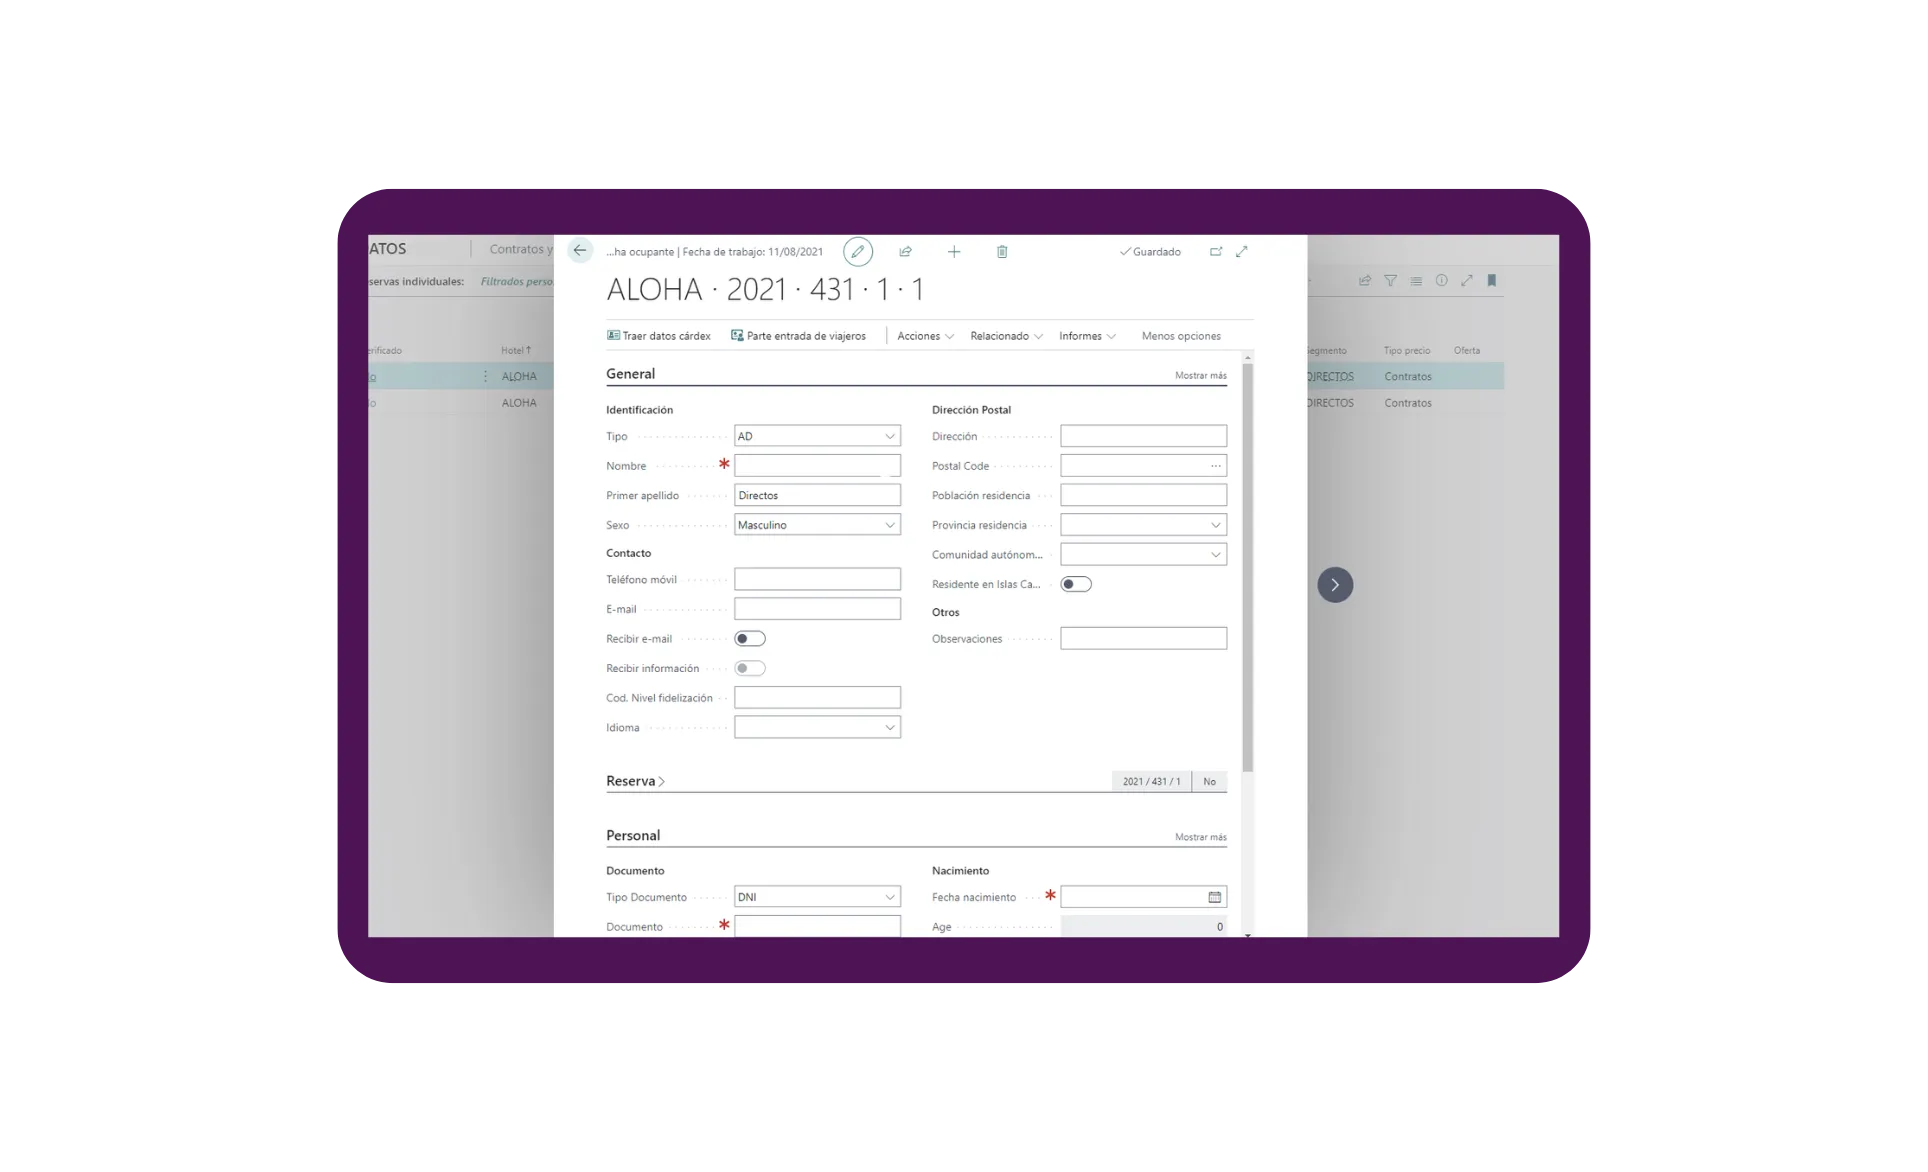Click the E-mail input field
The width and height of the screenshot is (1928, 1172).
[817, 609]
